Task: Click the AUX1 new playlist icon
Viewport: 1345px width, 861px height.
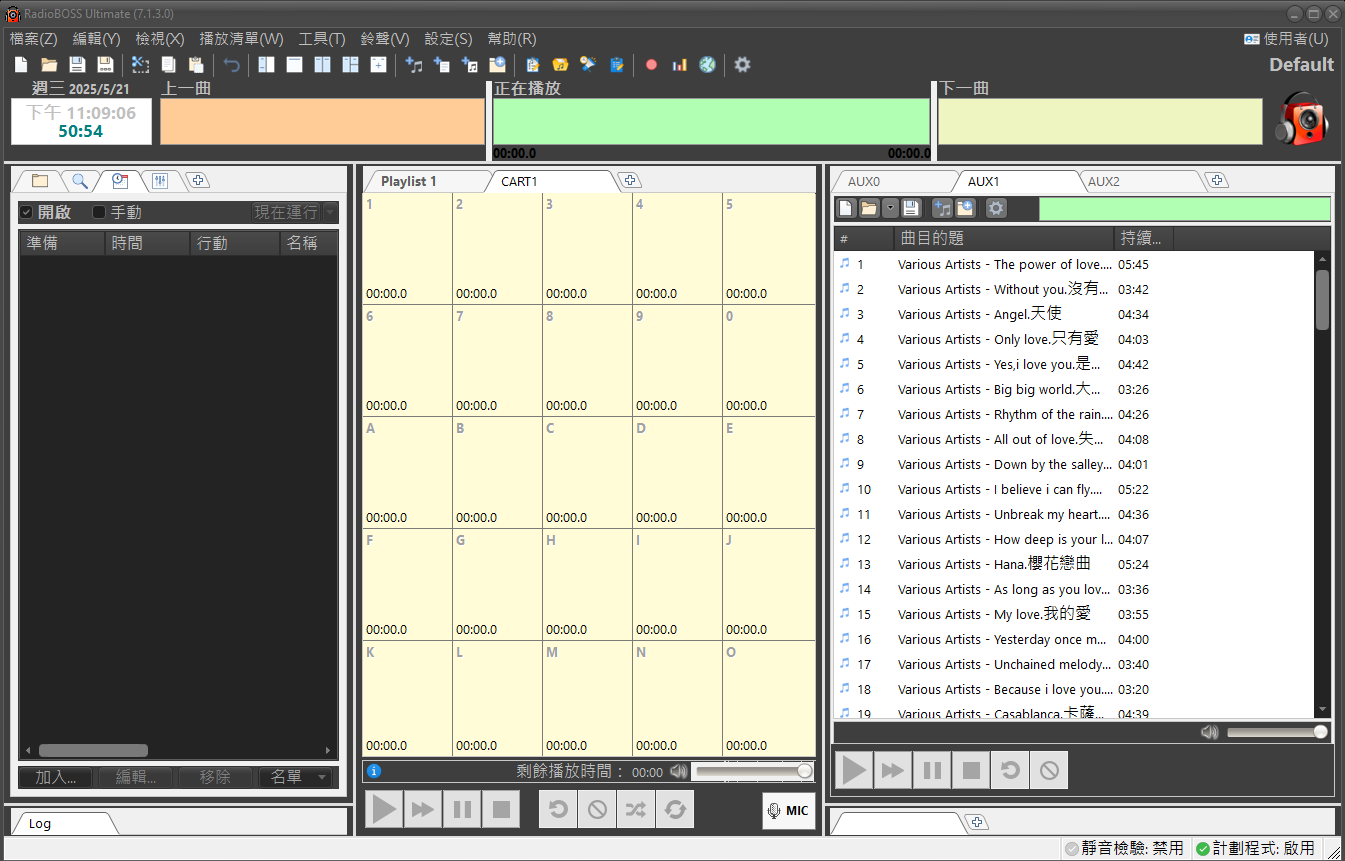Action: pos(846,208)
